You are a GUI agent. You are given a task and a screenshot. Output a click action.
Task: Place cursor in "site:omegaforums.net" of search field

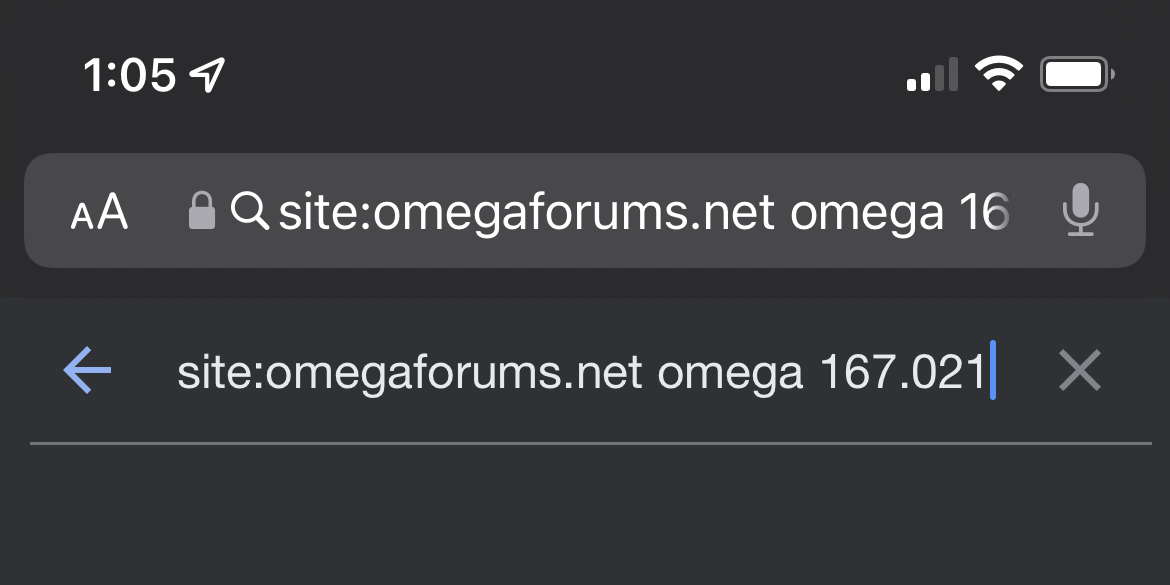(x=408, y=372)
